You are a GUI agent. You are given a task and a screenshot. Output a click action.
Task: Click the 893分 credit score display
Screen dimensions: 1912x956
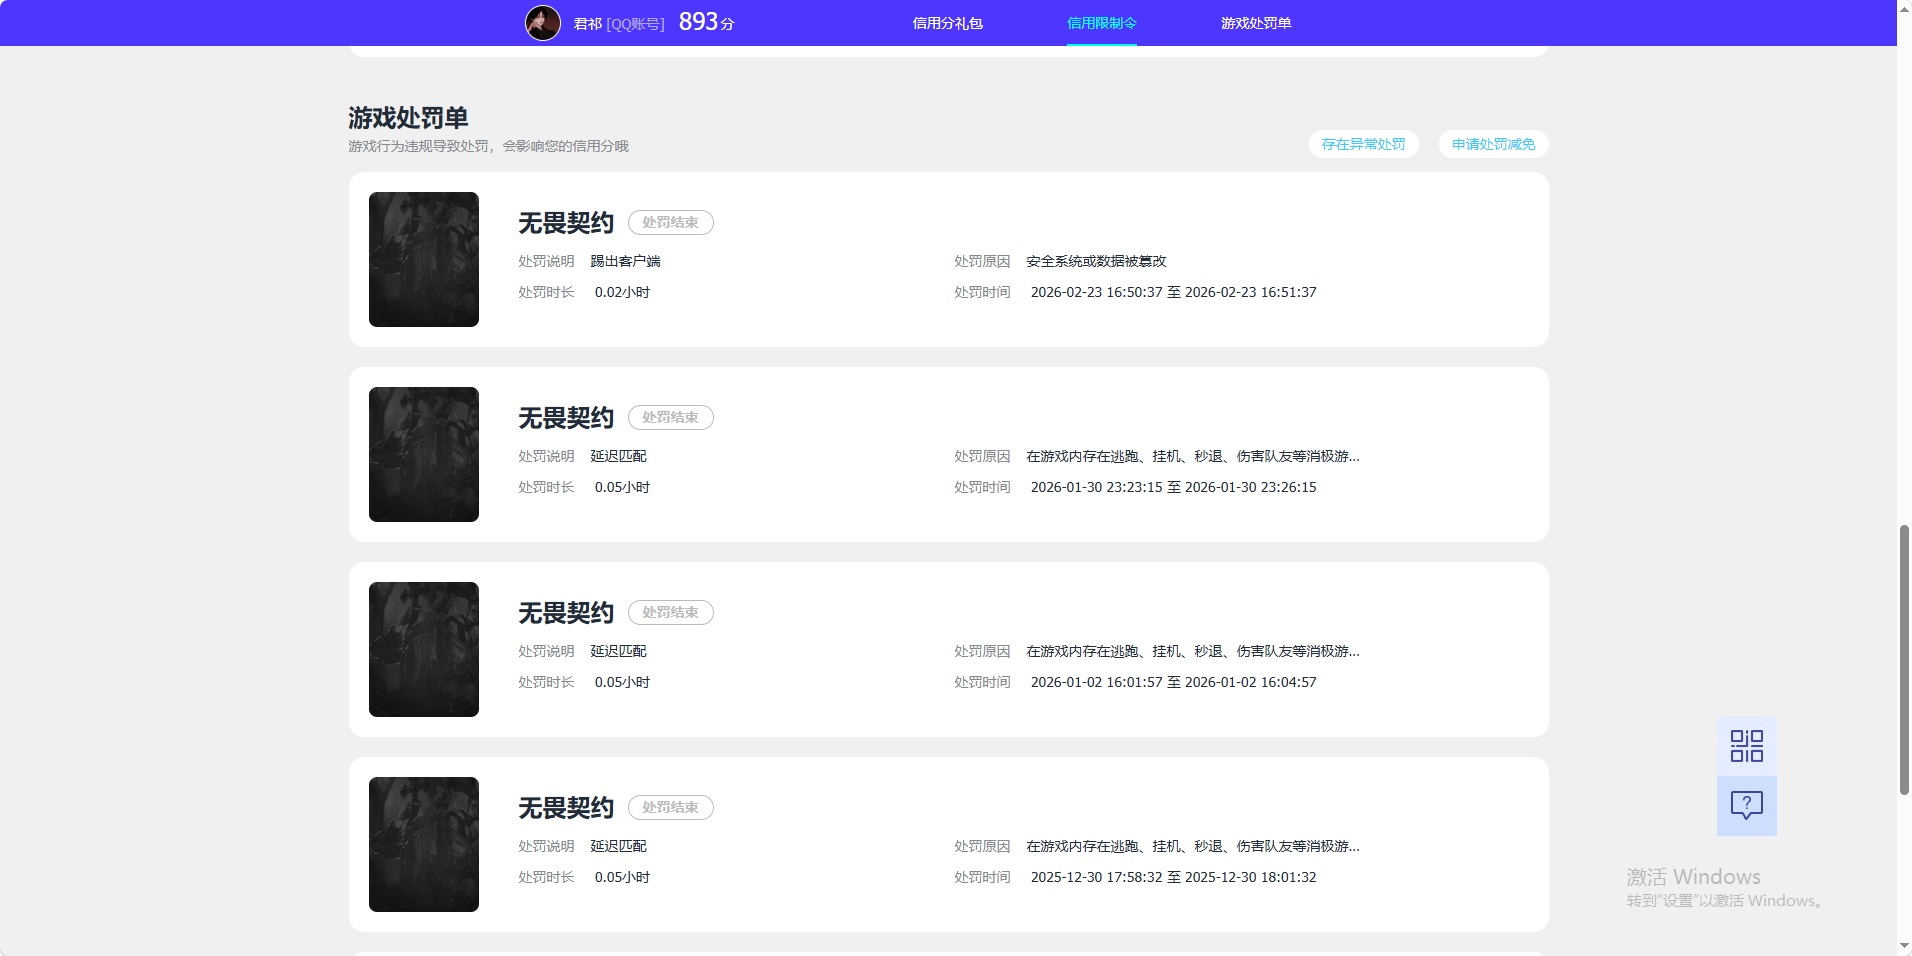pos(704,21)
